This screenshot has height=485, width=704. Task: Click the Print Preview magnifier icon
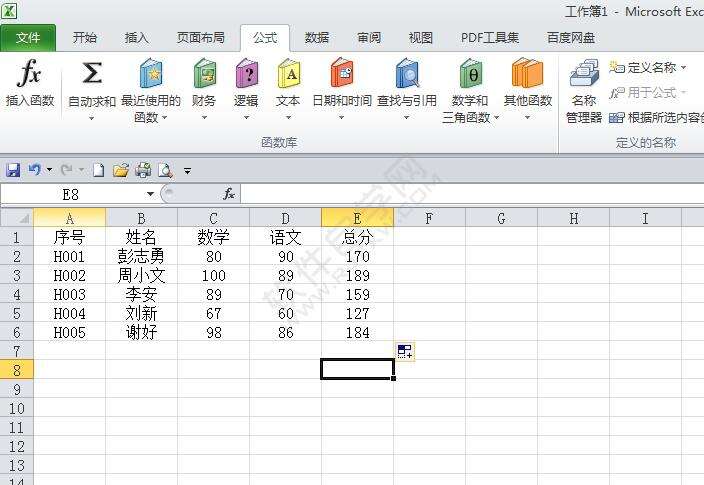click(165, 170)
